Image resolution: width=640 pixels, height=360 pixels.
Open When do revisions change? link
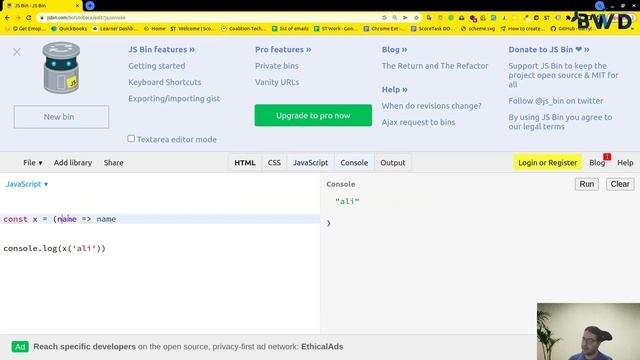pyautogui.click(x=432, y=106)
